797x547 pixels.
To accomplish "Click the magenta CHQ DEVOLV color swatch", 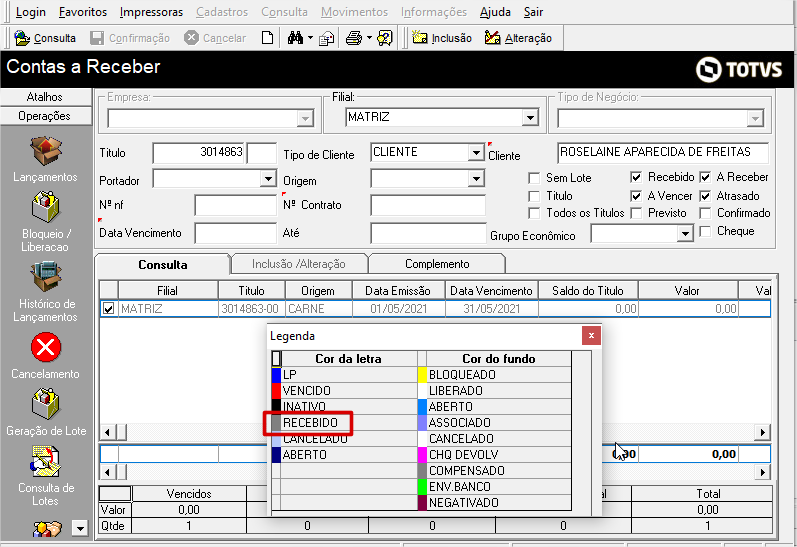I will coord(422,454).
